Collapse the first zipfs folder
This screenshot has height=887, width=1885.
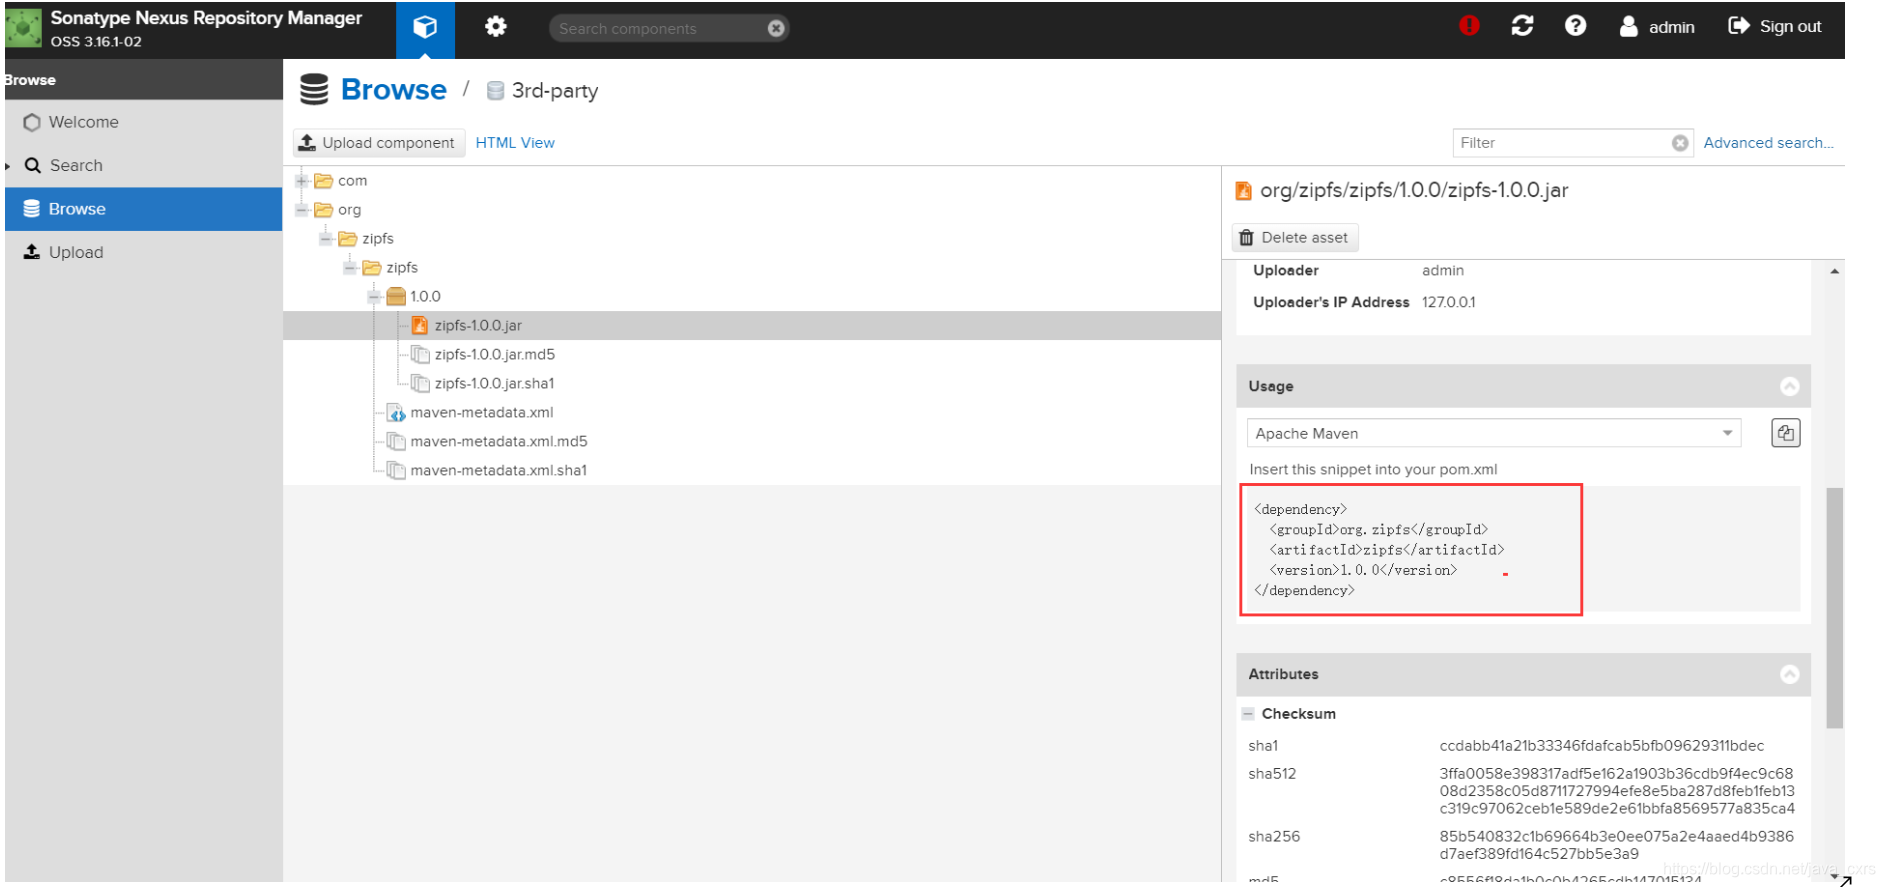point(325,239)
